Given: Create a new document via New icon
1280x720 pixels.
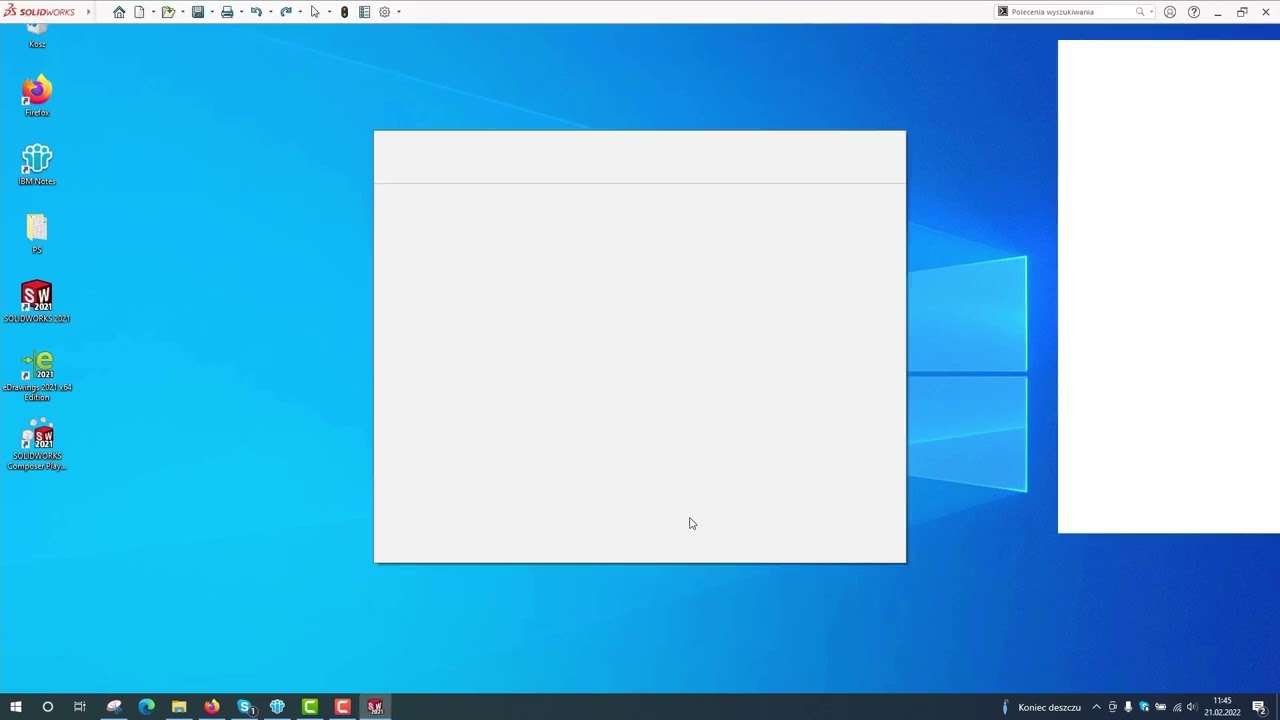Looking at the screenshot, I should [140, 12].
